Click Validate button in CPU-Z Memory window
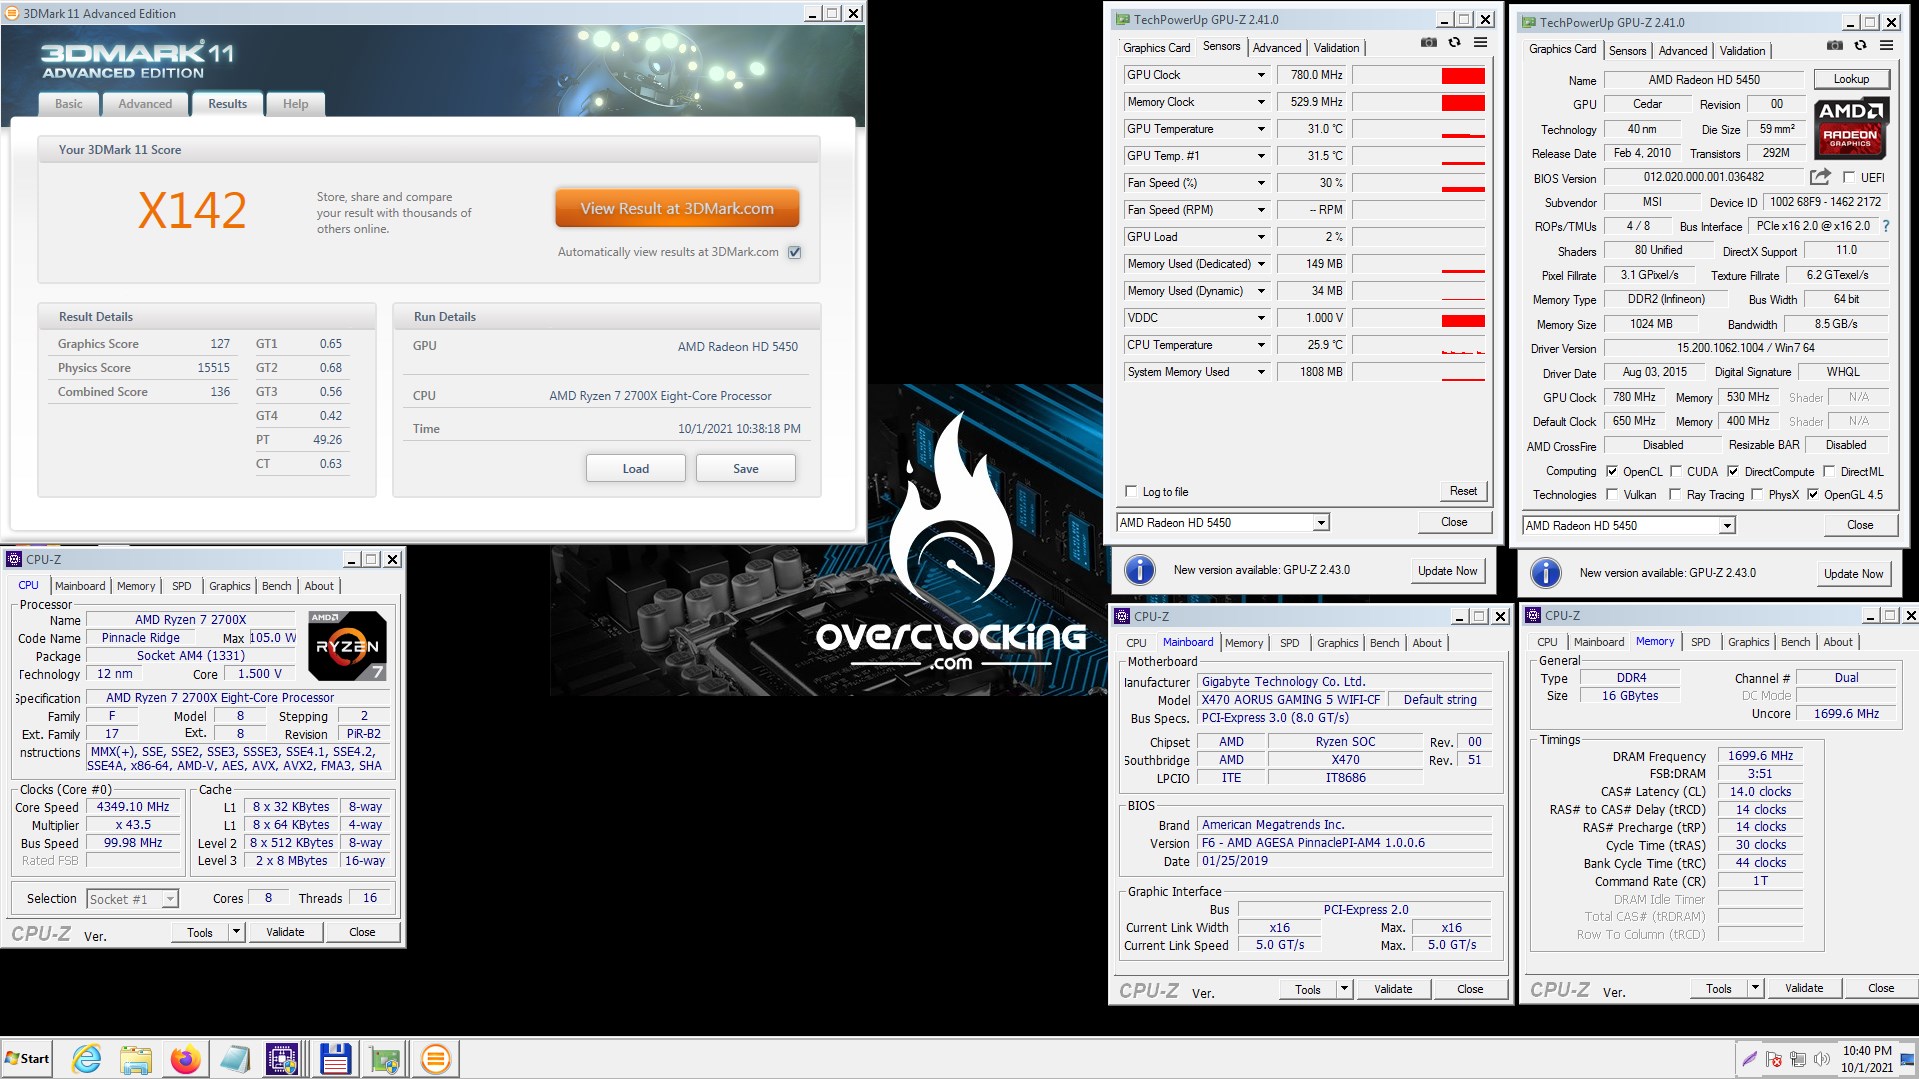The height and width of the screenshot is (1079, 1919). point(1804,988)
